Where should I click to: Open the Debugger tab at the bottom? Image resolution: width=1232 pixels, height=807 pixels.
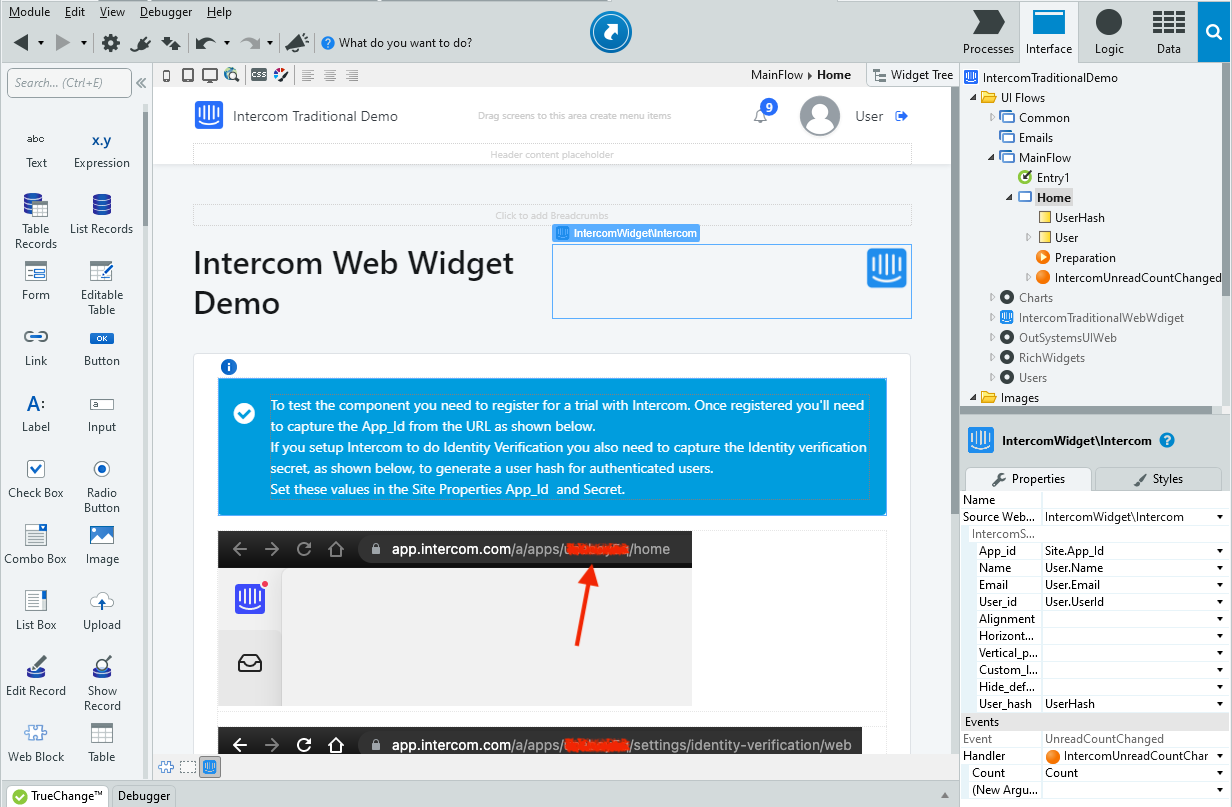pyautogui.click(x=143, y=796)
